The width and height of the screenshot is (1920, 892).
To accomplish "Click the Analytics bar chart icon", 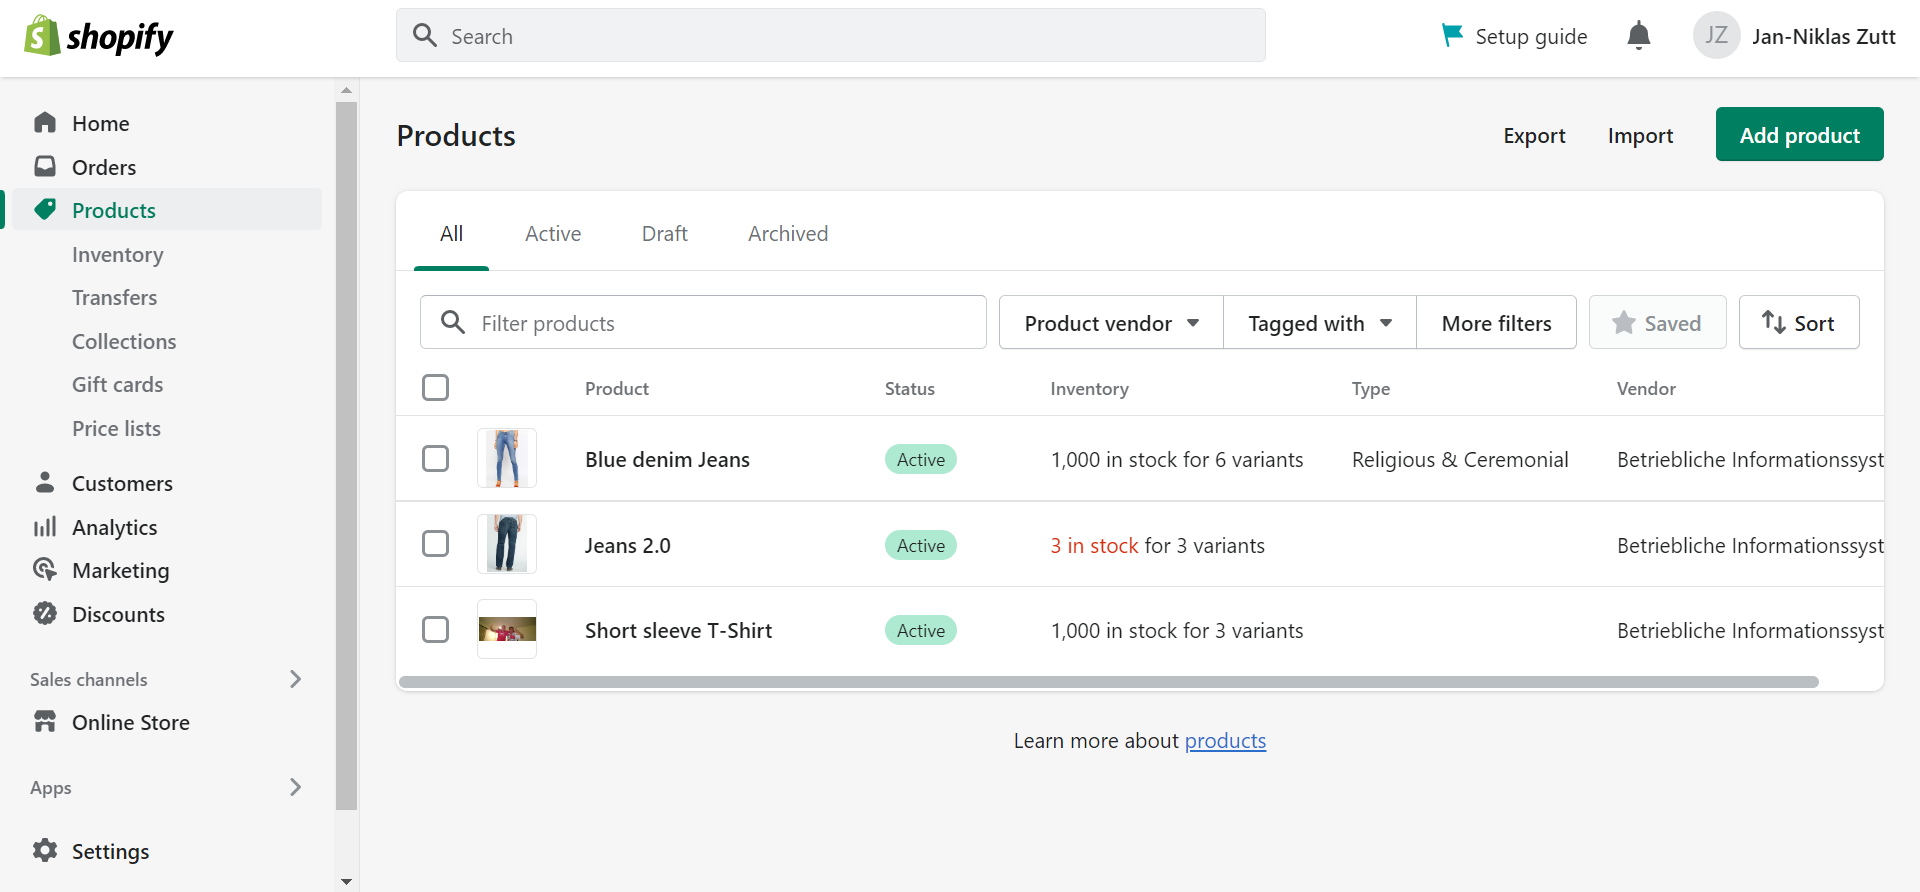I will click(45, 526).
